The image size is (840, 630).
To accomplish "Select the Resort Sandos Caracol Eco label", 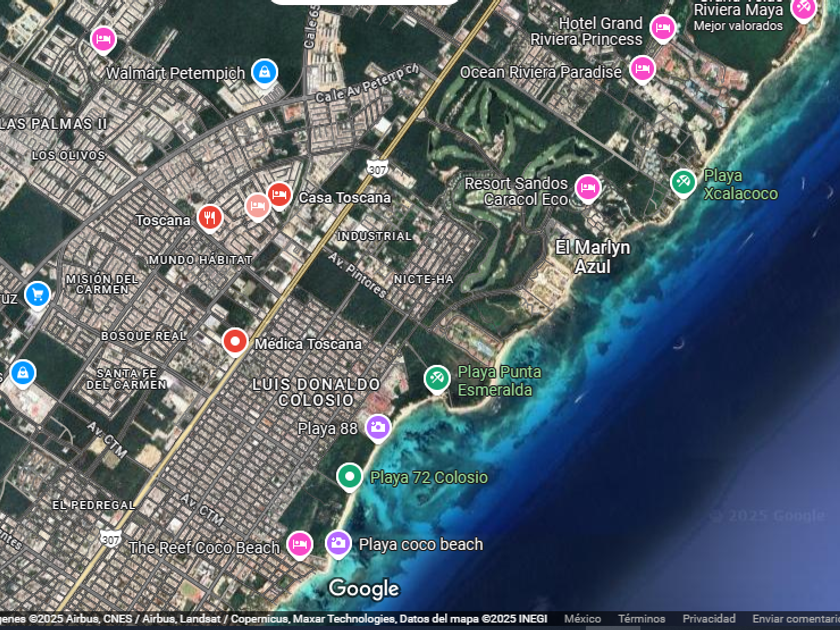I will tap(516, 191).
